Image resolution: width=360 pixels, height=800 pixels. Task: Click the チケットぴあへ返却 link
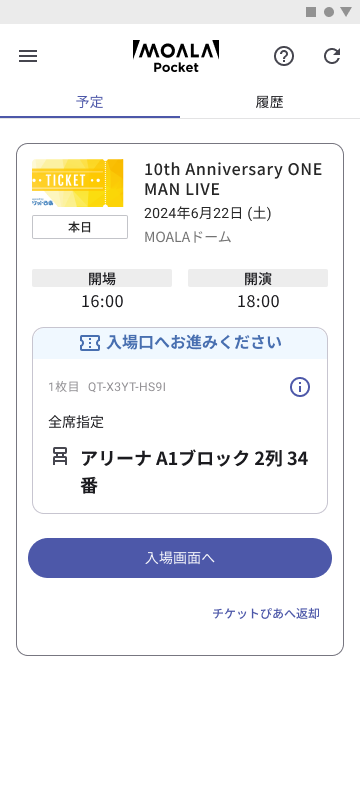point(266,613)
